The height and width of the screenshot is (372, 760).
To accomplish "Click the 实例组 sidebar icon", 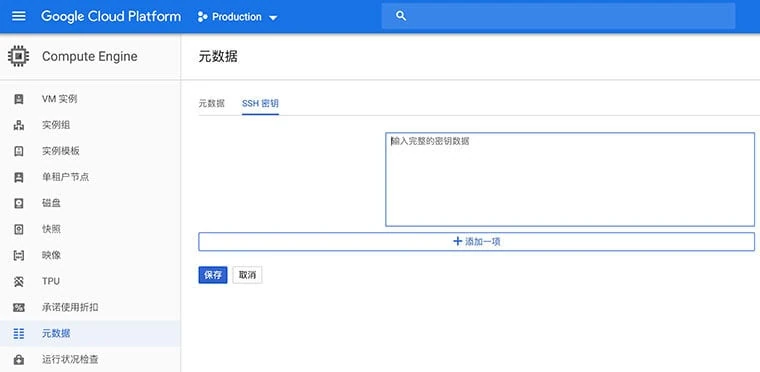I will click(19, 126).
